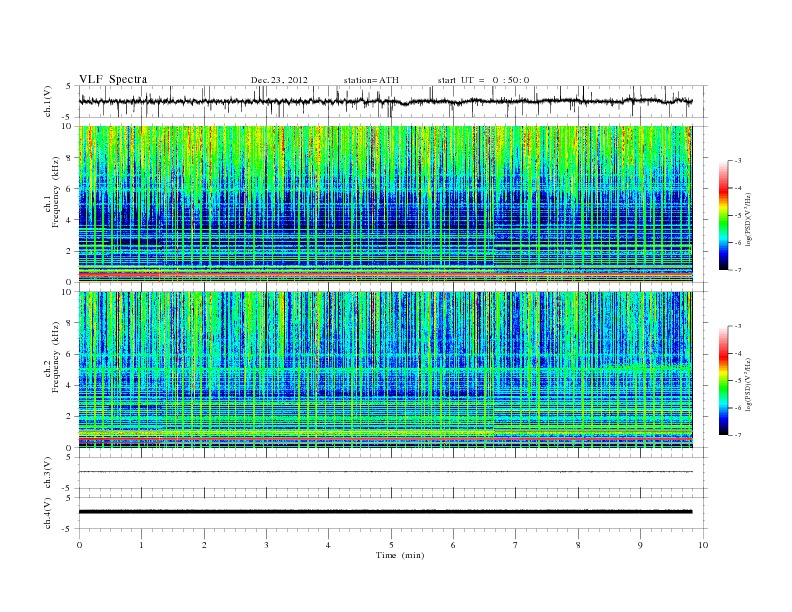Click the ch.1 colorbar "log(PSD)(V²/Hz)" label
Image resolution: width=792 pixels, height=612 pixels.
tap(748, 220)
